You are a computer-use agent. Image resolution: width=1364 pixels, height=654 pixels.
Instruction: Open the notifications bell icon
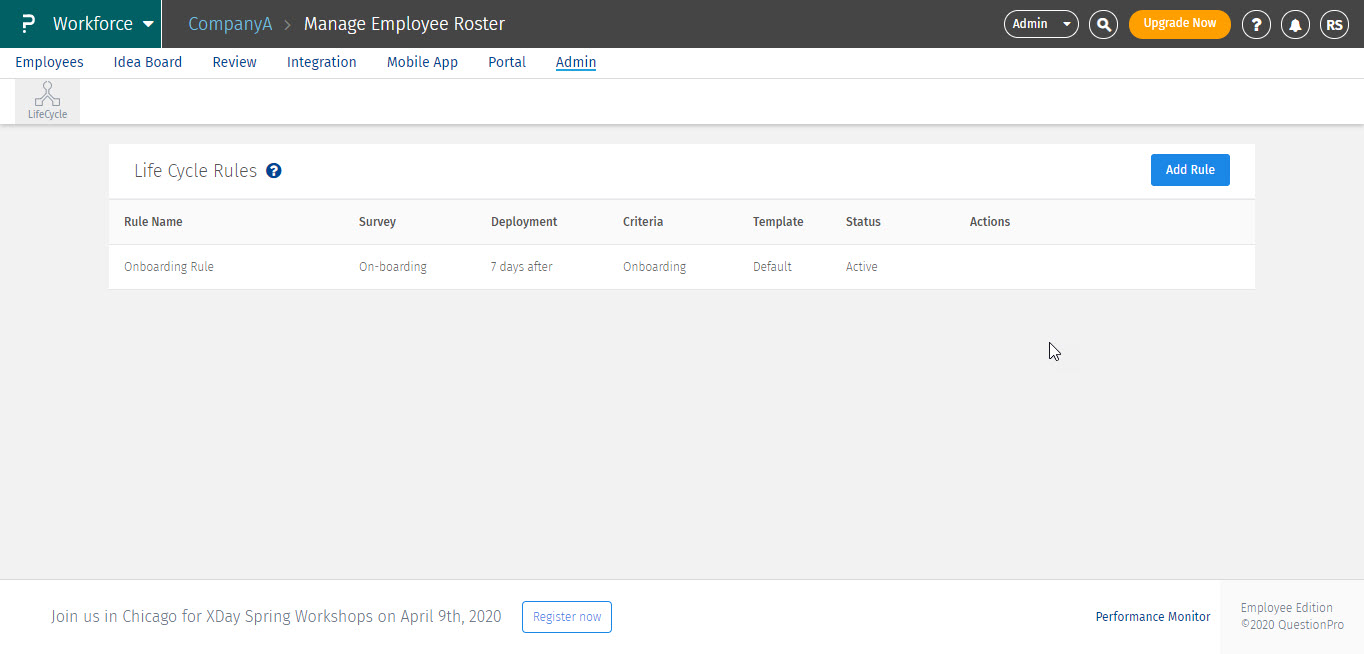1295,24
